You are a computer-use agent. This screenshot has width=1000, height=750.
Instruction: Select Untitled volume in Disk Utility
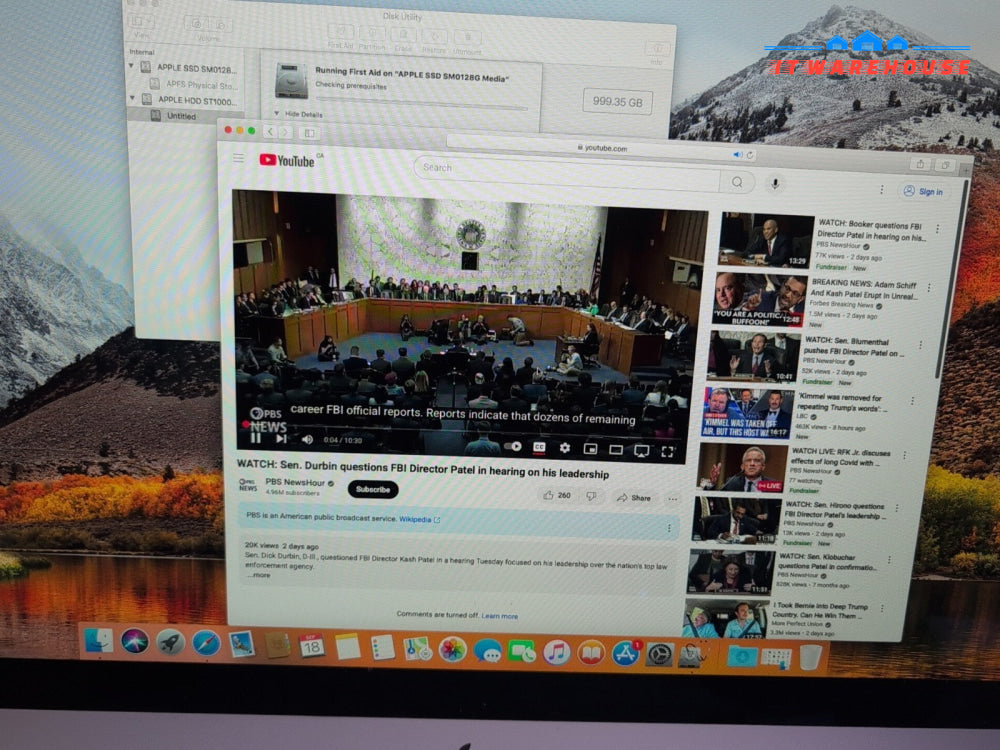tap(181, 116)
